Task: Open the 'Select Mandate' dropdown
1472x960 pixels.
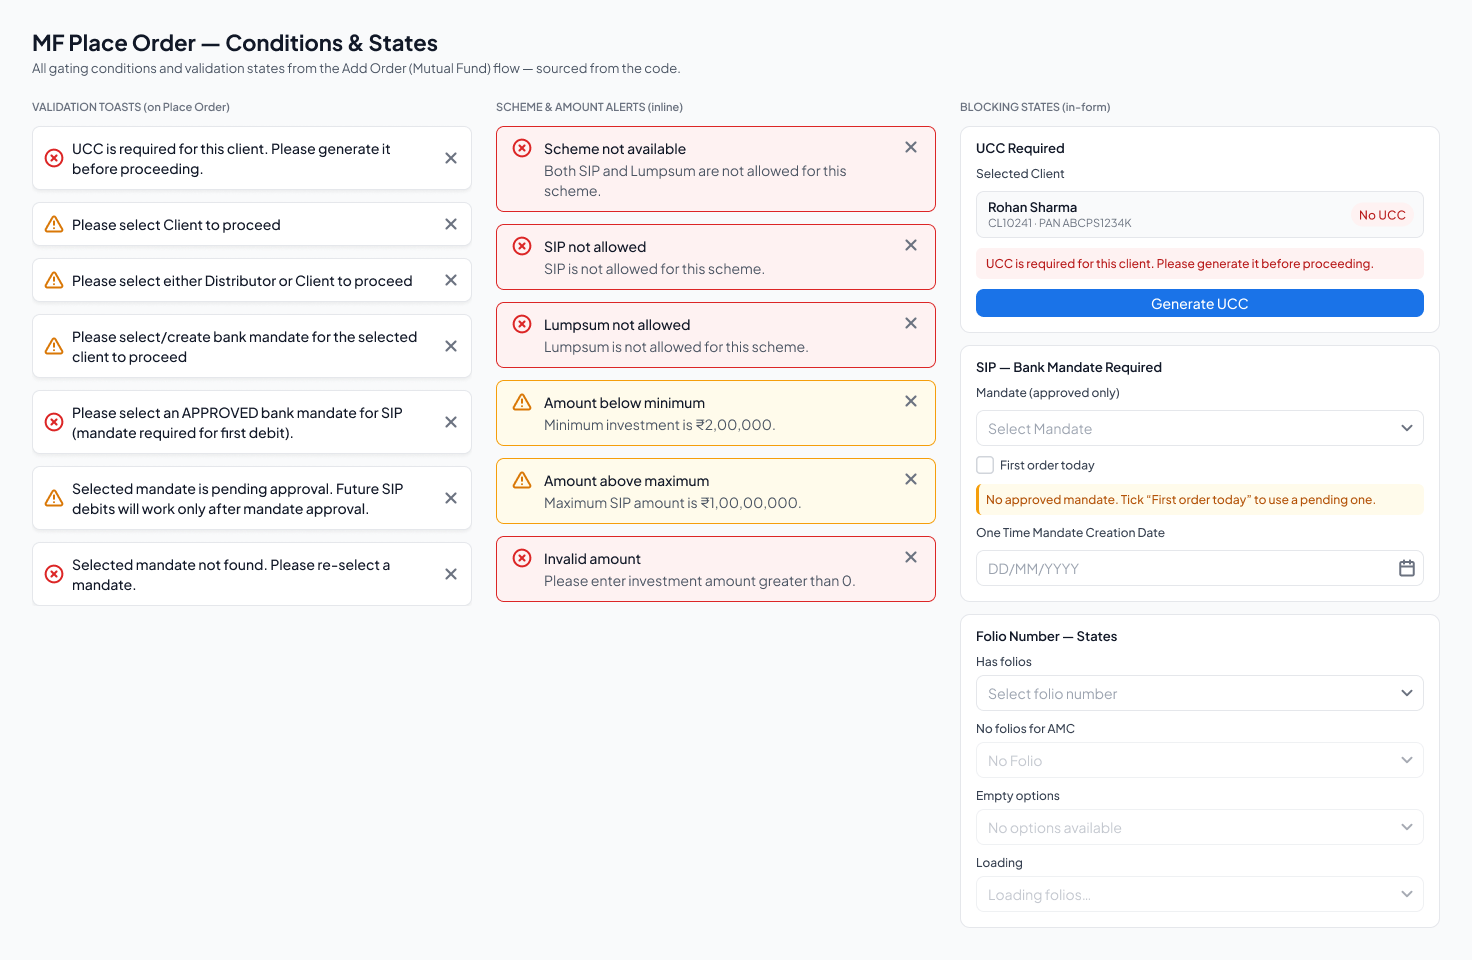Action: click(x=1200, y=428)
